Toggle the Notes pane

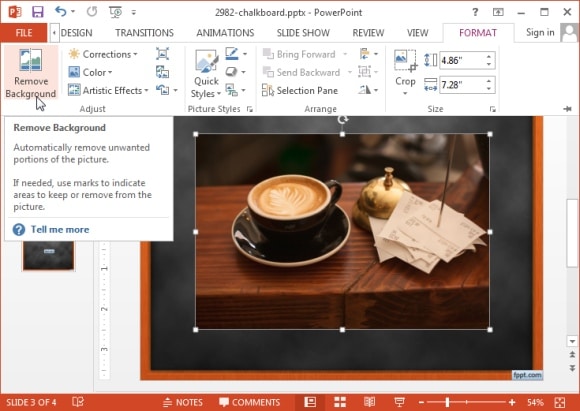pyautogui.click(x=183, y=402)
